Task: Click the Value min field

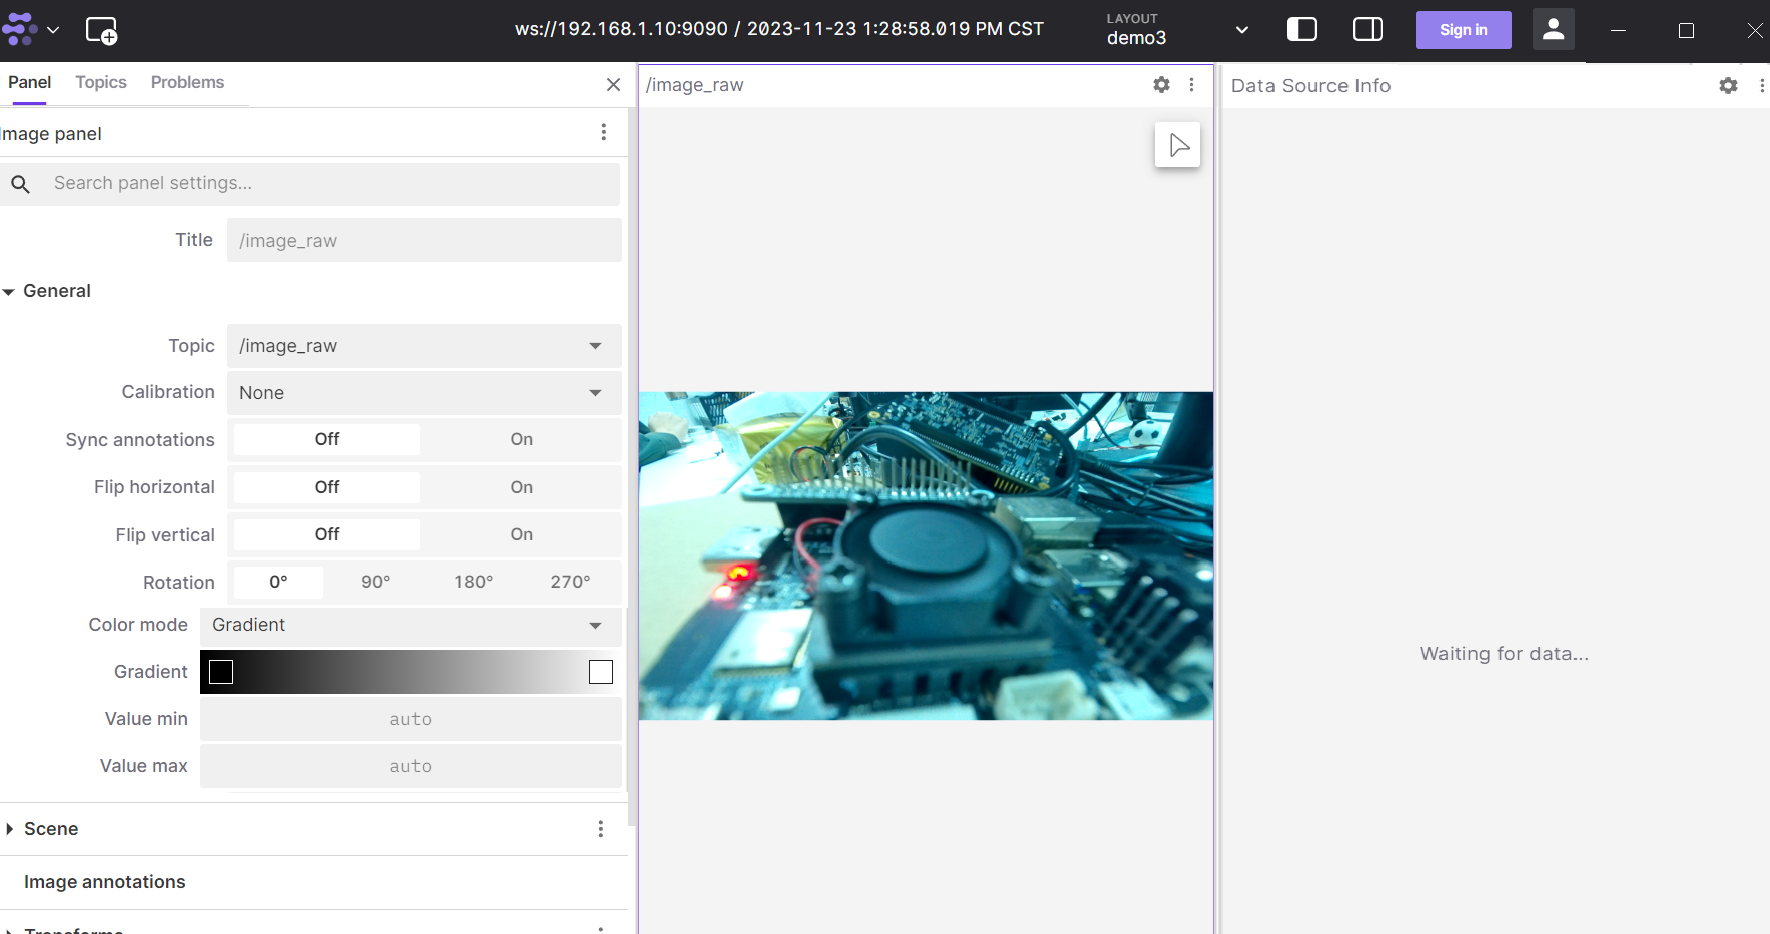Action: coord(411,719)
